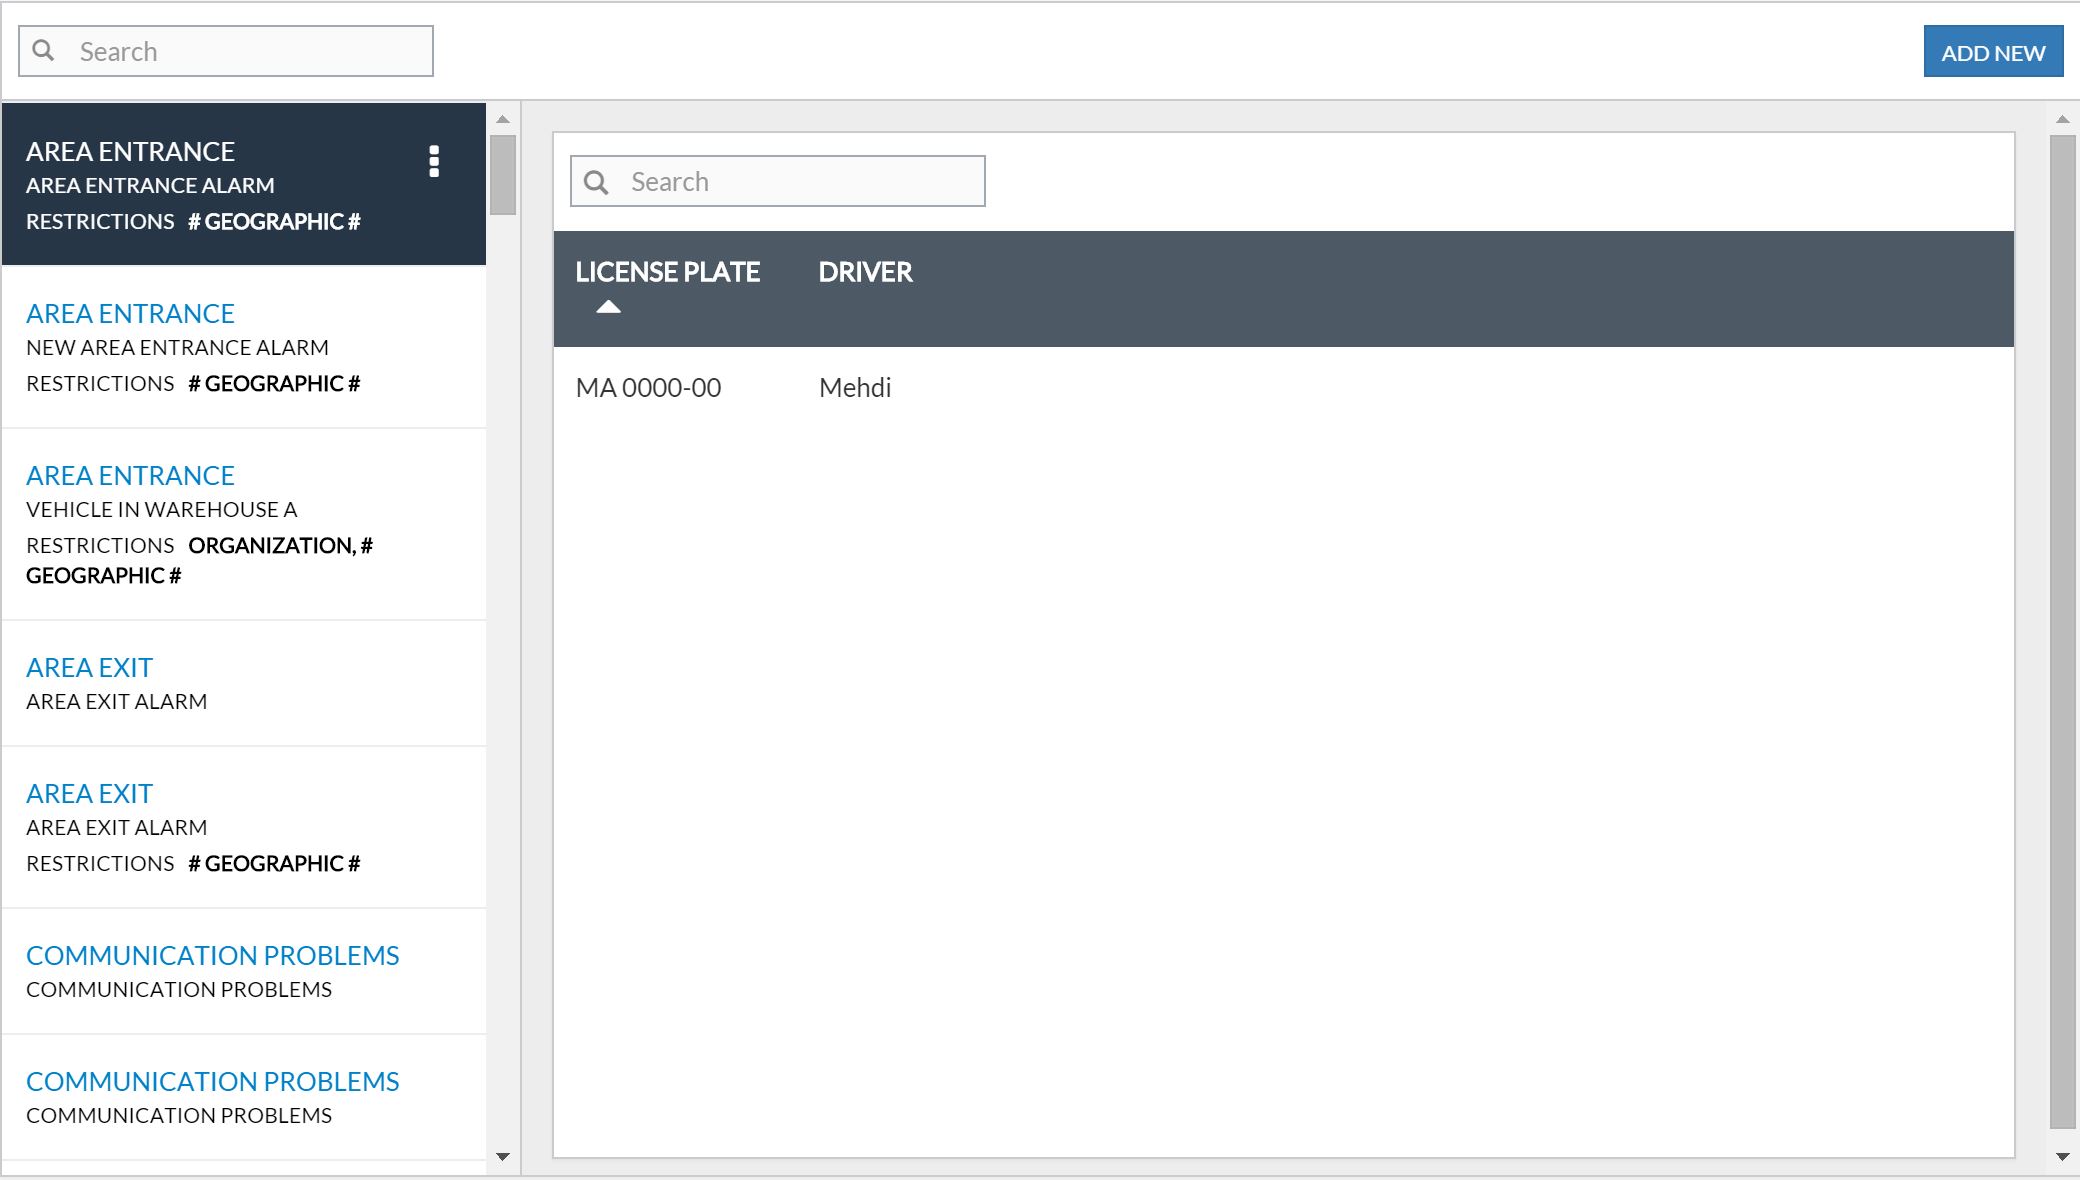Screen dimensions: 2080x1180
Task: Click right panel scroll-up arrow
Action: click(x=2062, y=119)
